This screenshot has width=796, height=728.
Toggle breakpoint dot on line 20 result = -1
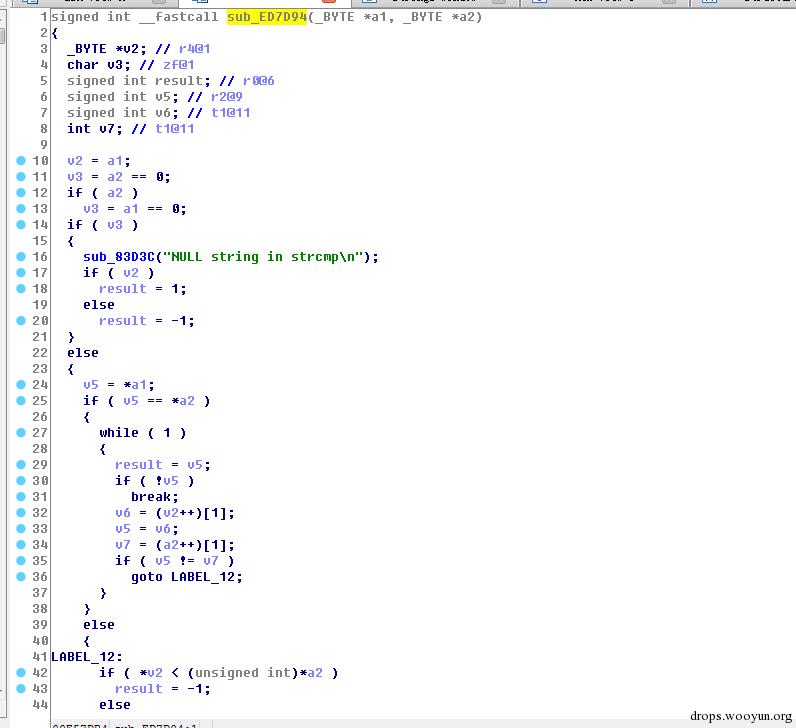(21, 320)
